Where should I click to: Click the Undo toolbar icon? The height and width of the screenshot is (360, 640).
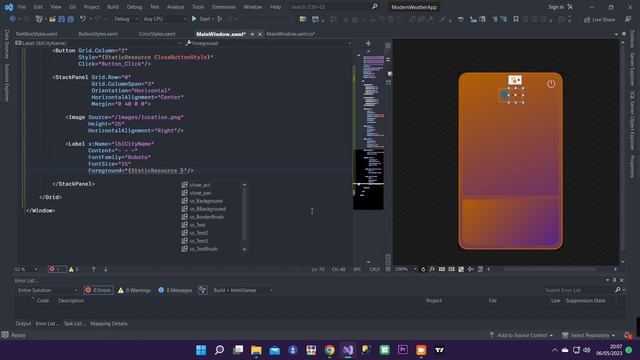click(x=83, y=19)
